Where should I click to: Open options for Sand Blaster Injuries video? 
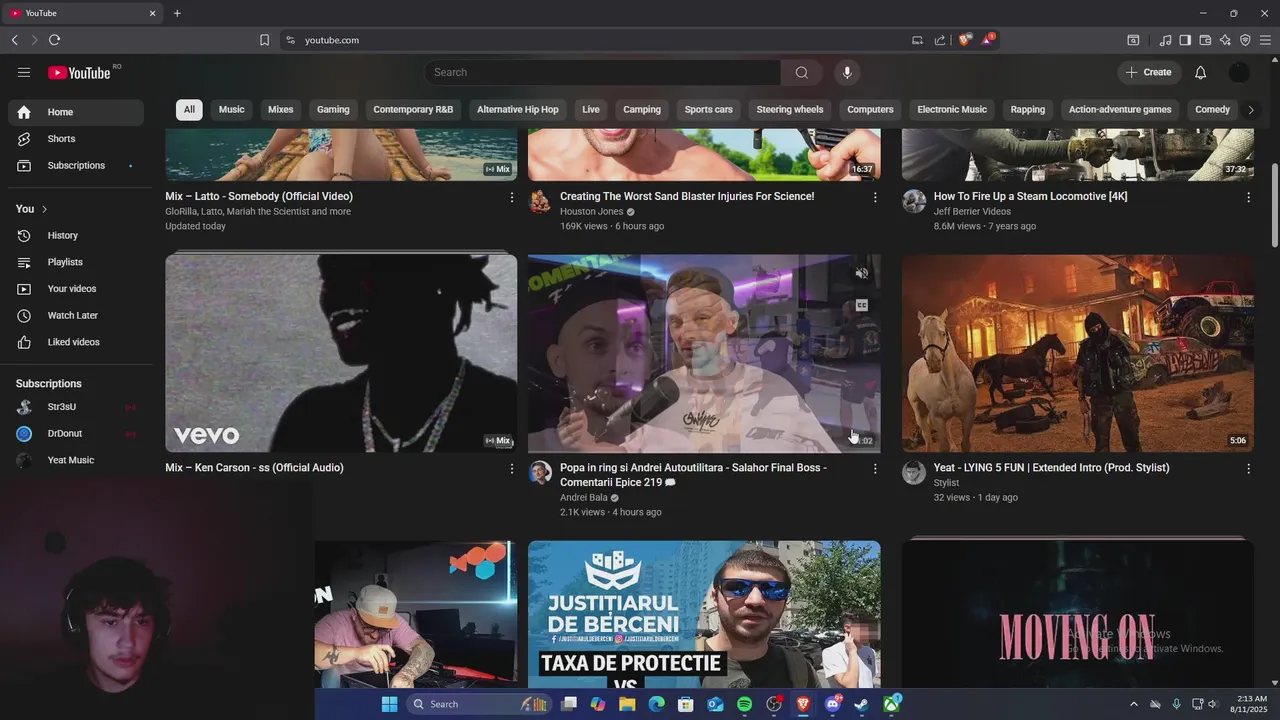[x=875, y=198]
